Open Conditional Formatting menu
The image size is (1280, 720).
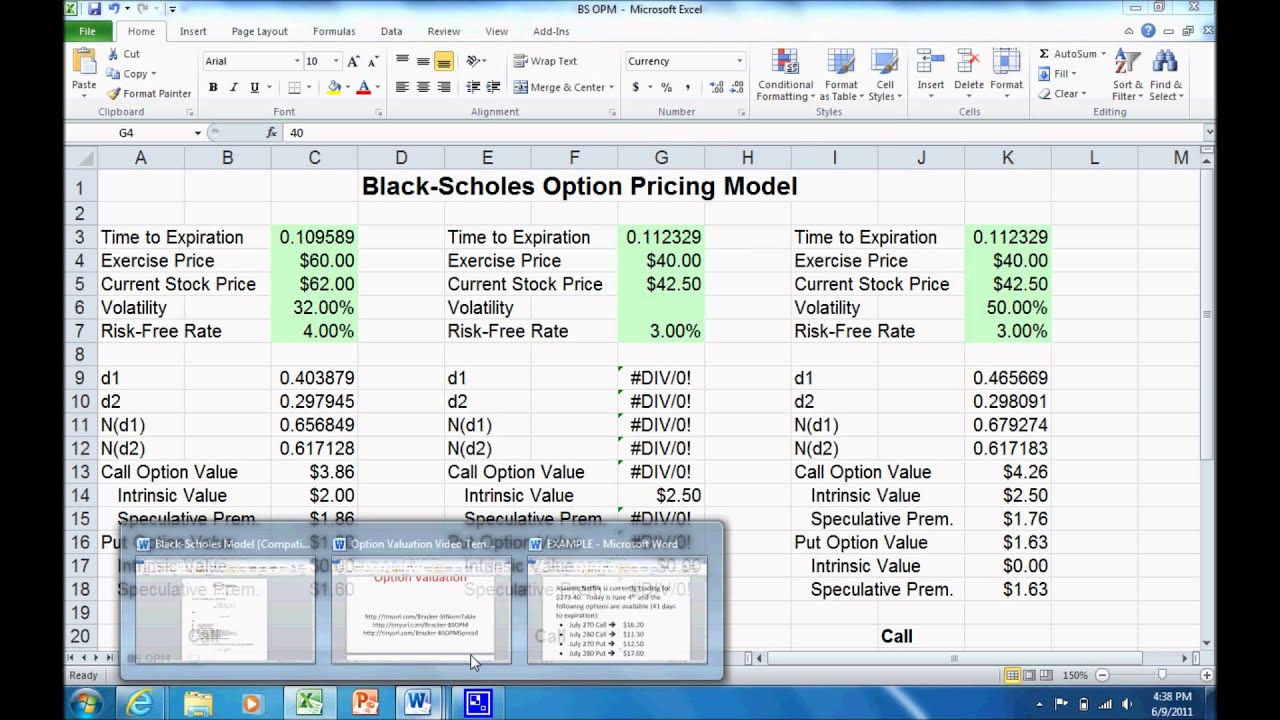[785, 75]
